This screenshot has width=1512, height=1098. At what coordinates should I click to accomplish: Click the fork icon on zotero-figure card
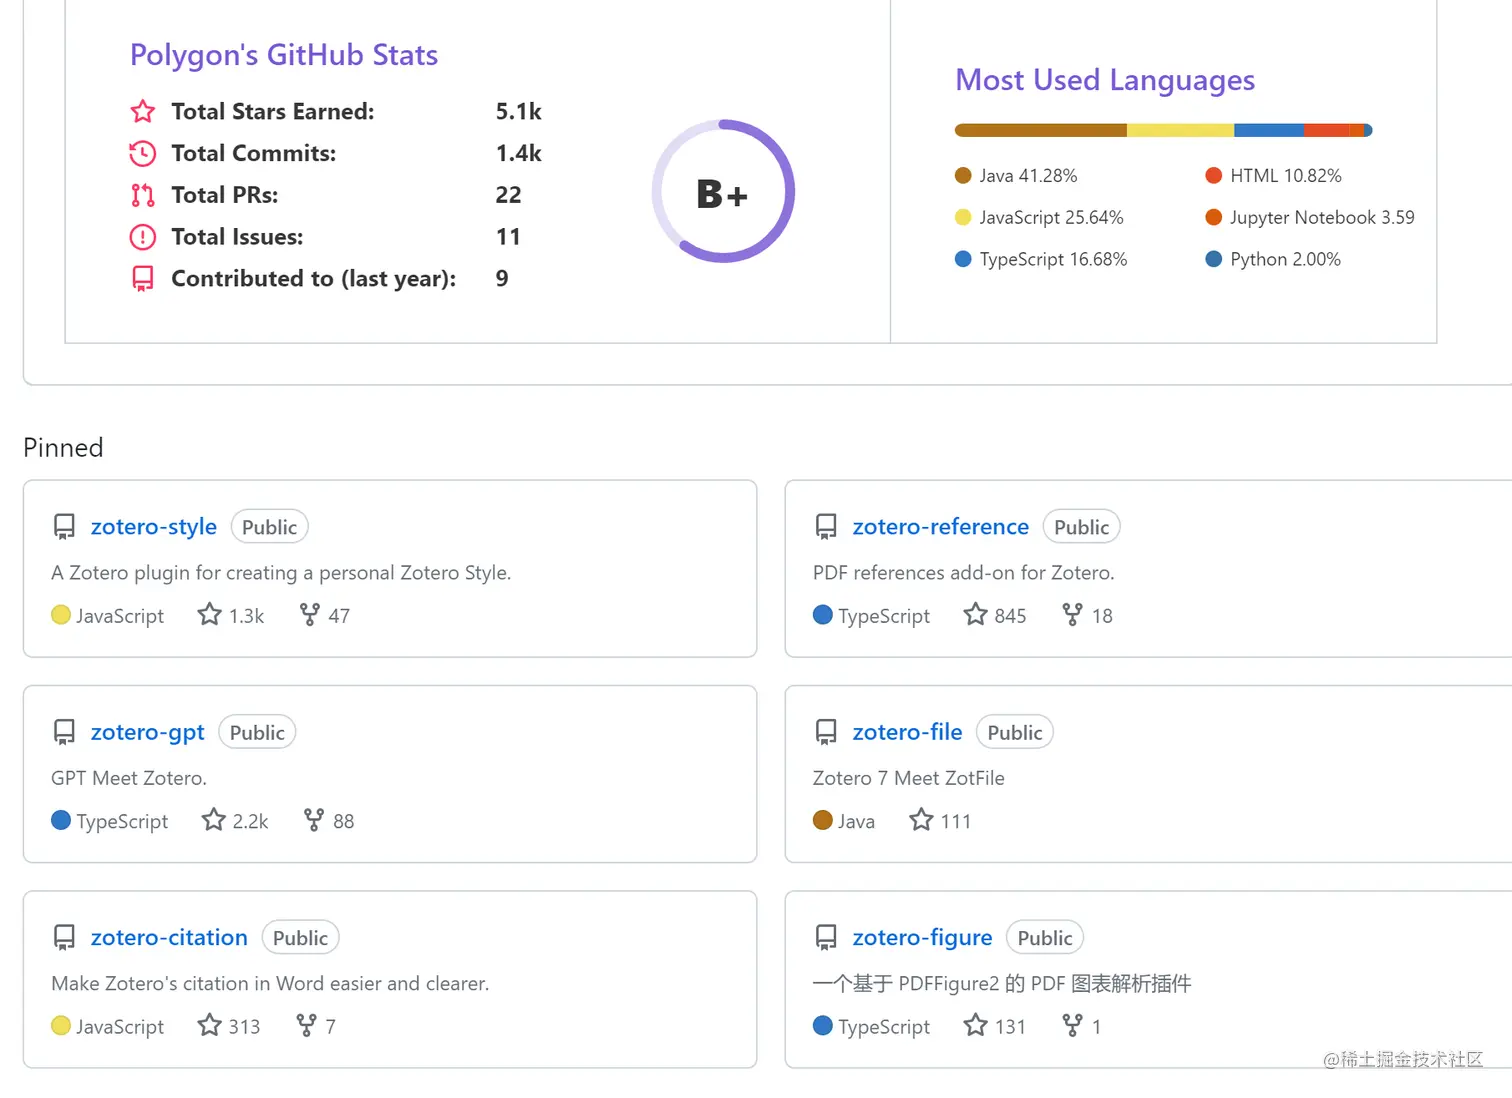click(1072, 1025)
